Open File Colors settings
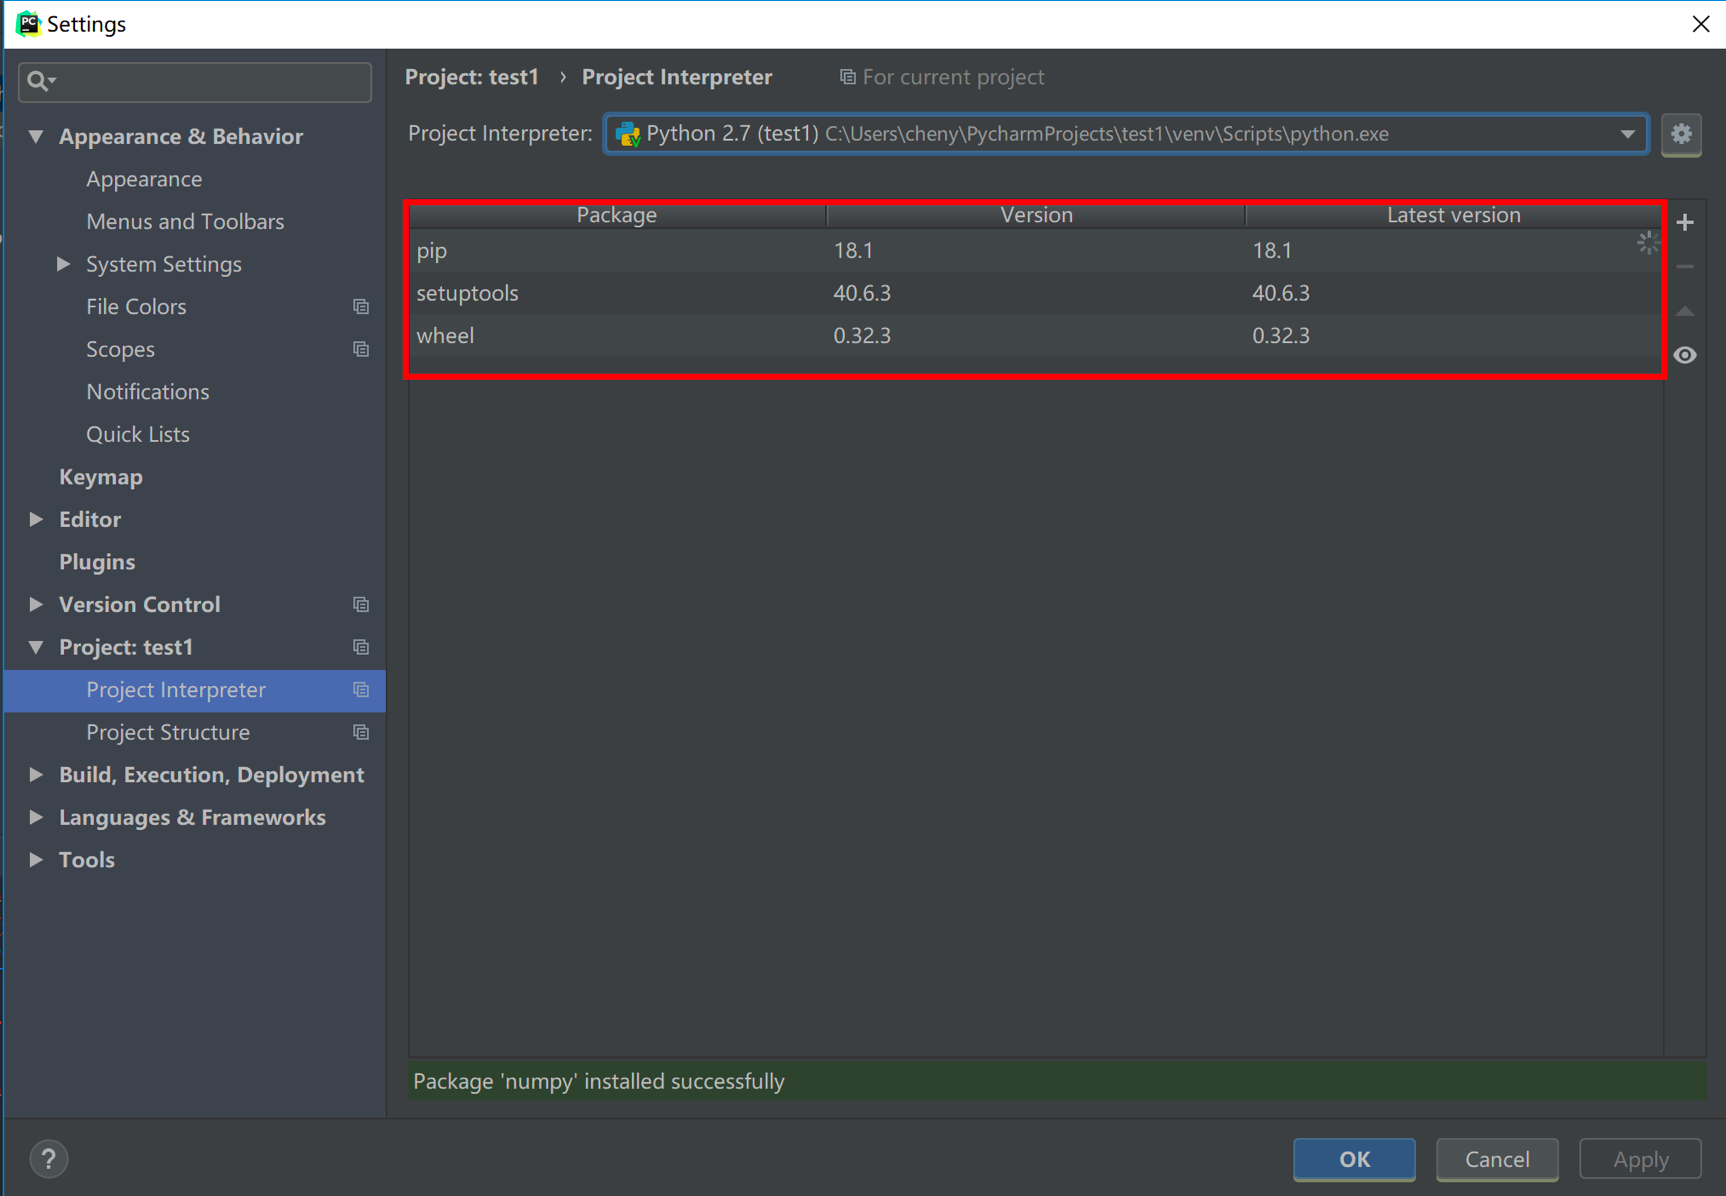 136,307
